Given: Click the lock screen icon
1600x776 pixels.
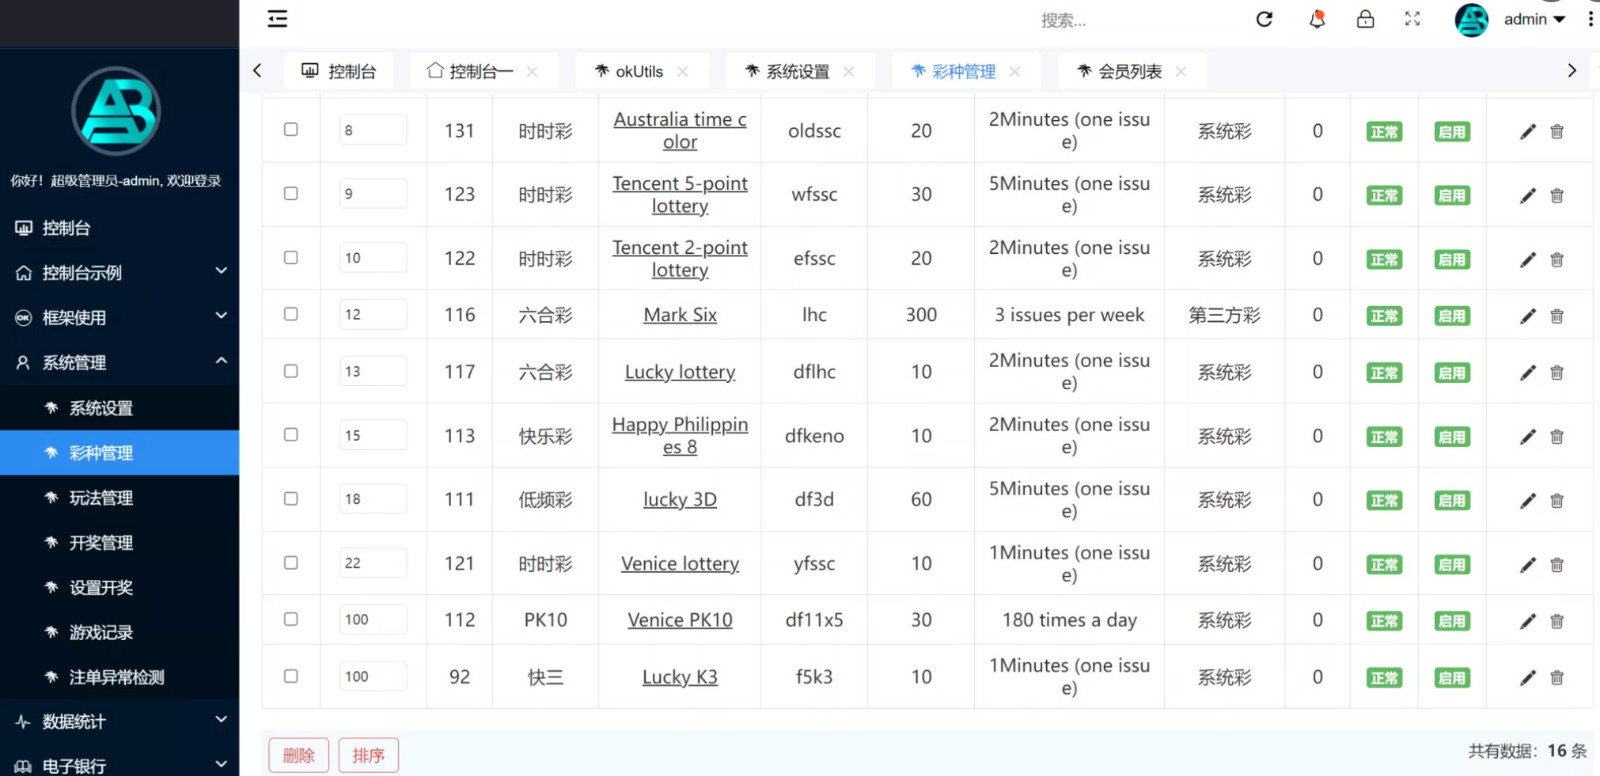Looking at the screenshot, I should (1365, 19).
